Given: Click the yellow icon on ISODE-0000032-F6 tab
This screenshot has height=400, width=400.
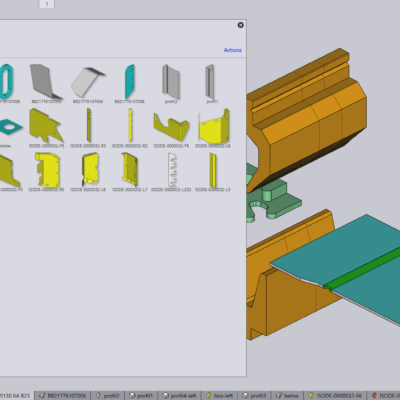Looking at the screenshot, I should coord(311,396).
